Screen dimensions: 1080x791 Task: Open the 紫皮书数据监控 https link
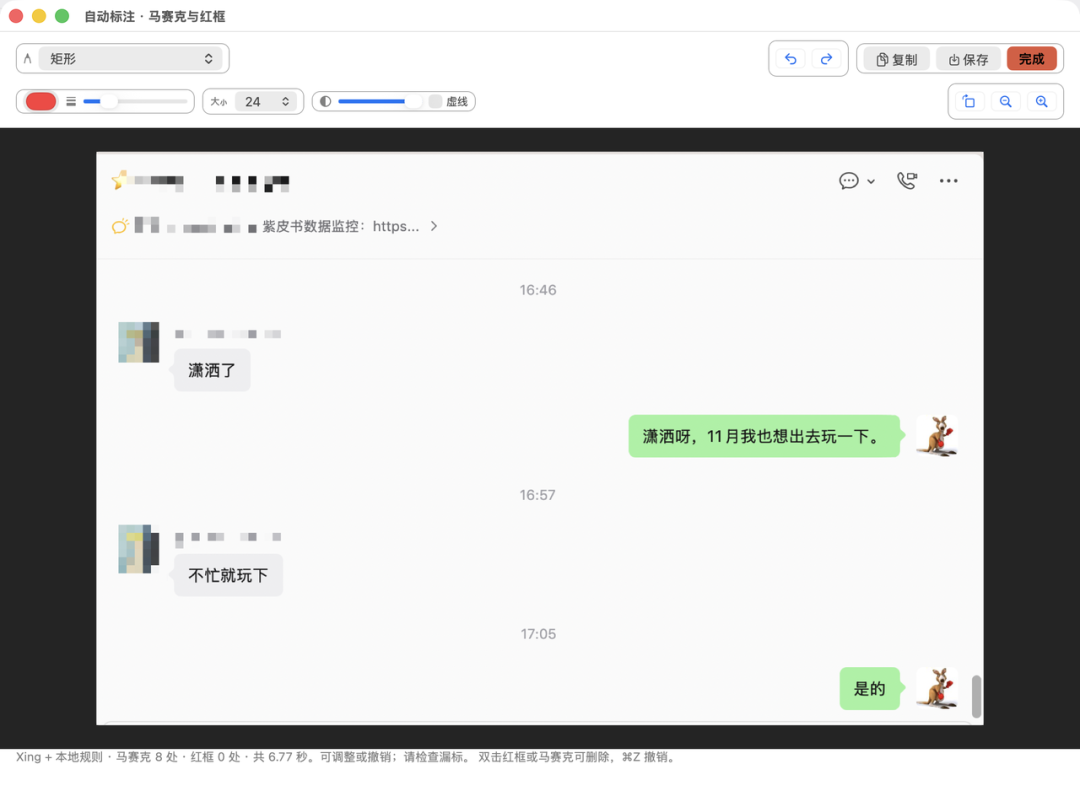340,226
